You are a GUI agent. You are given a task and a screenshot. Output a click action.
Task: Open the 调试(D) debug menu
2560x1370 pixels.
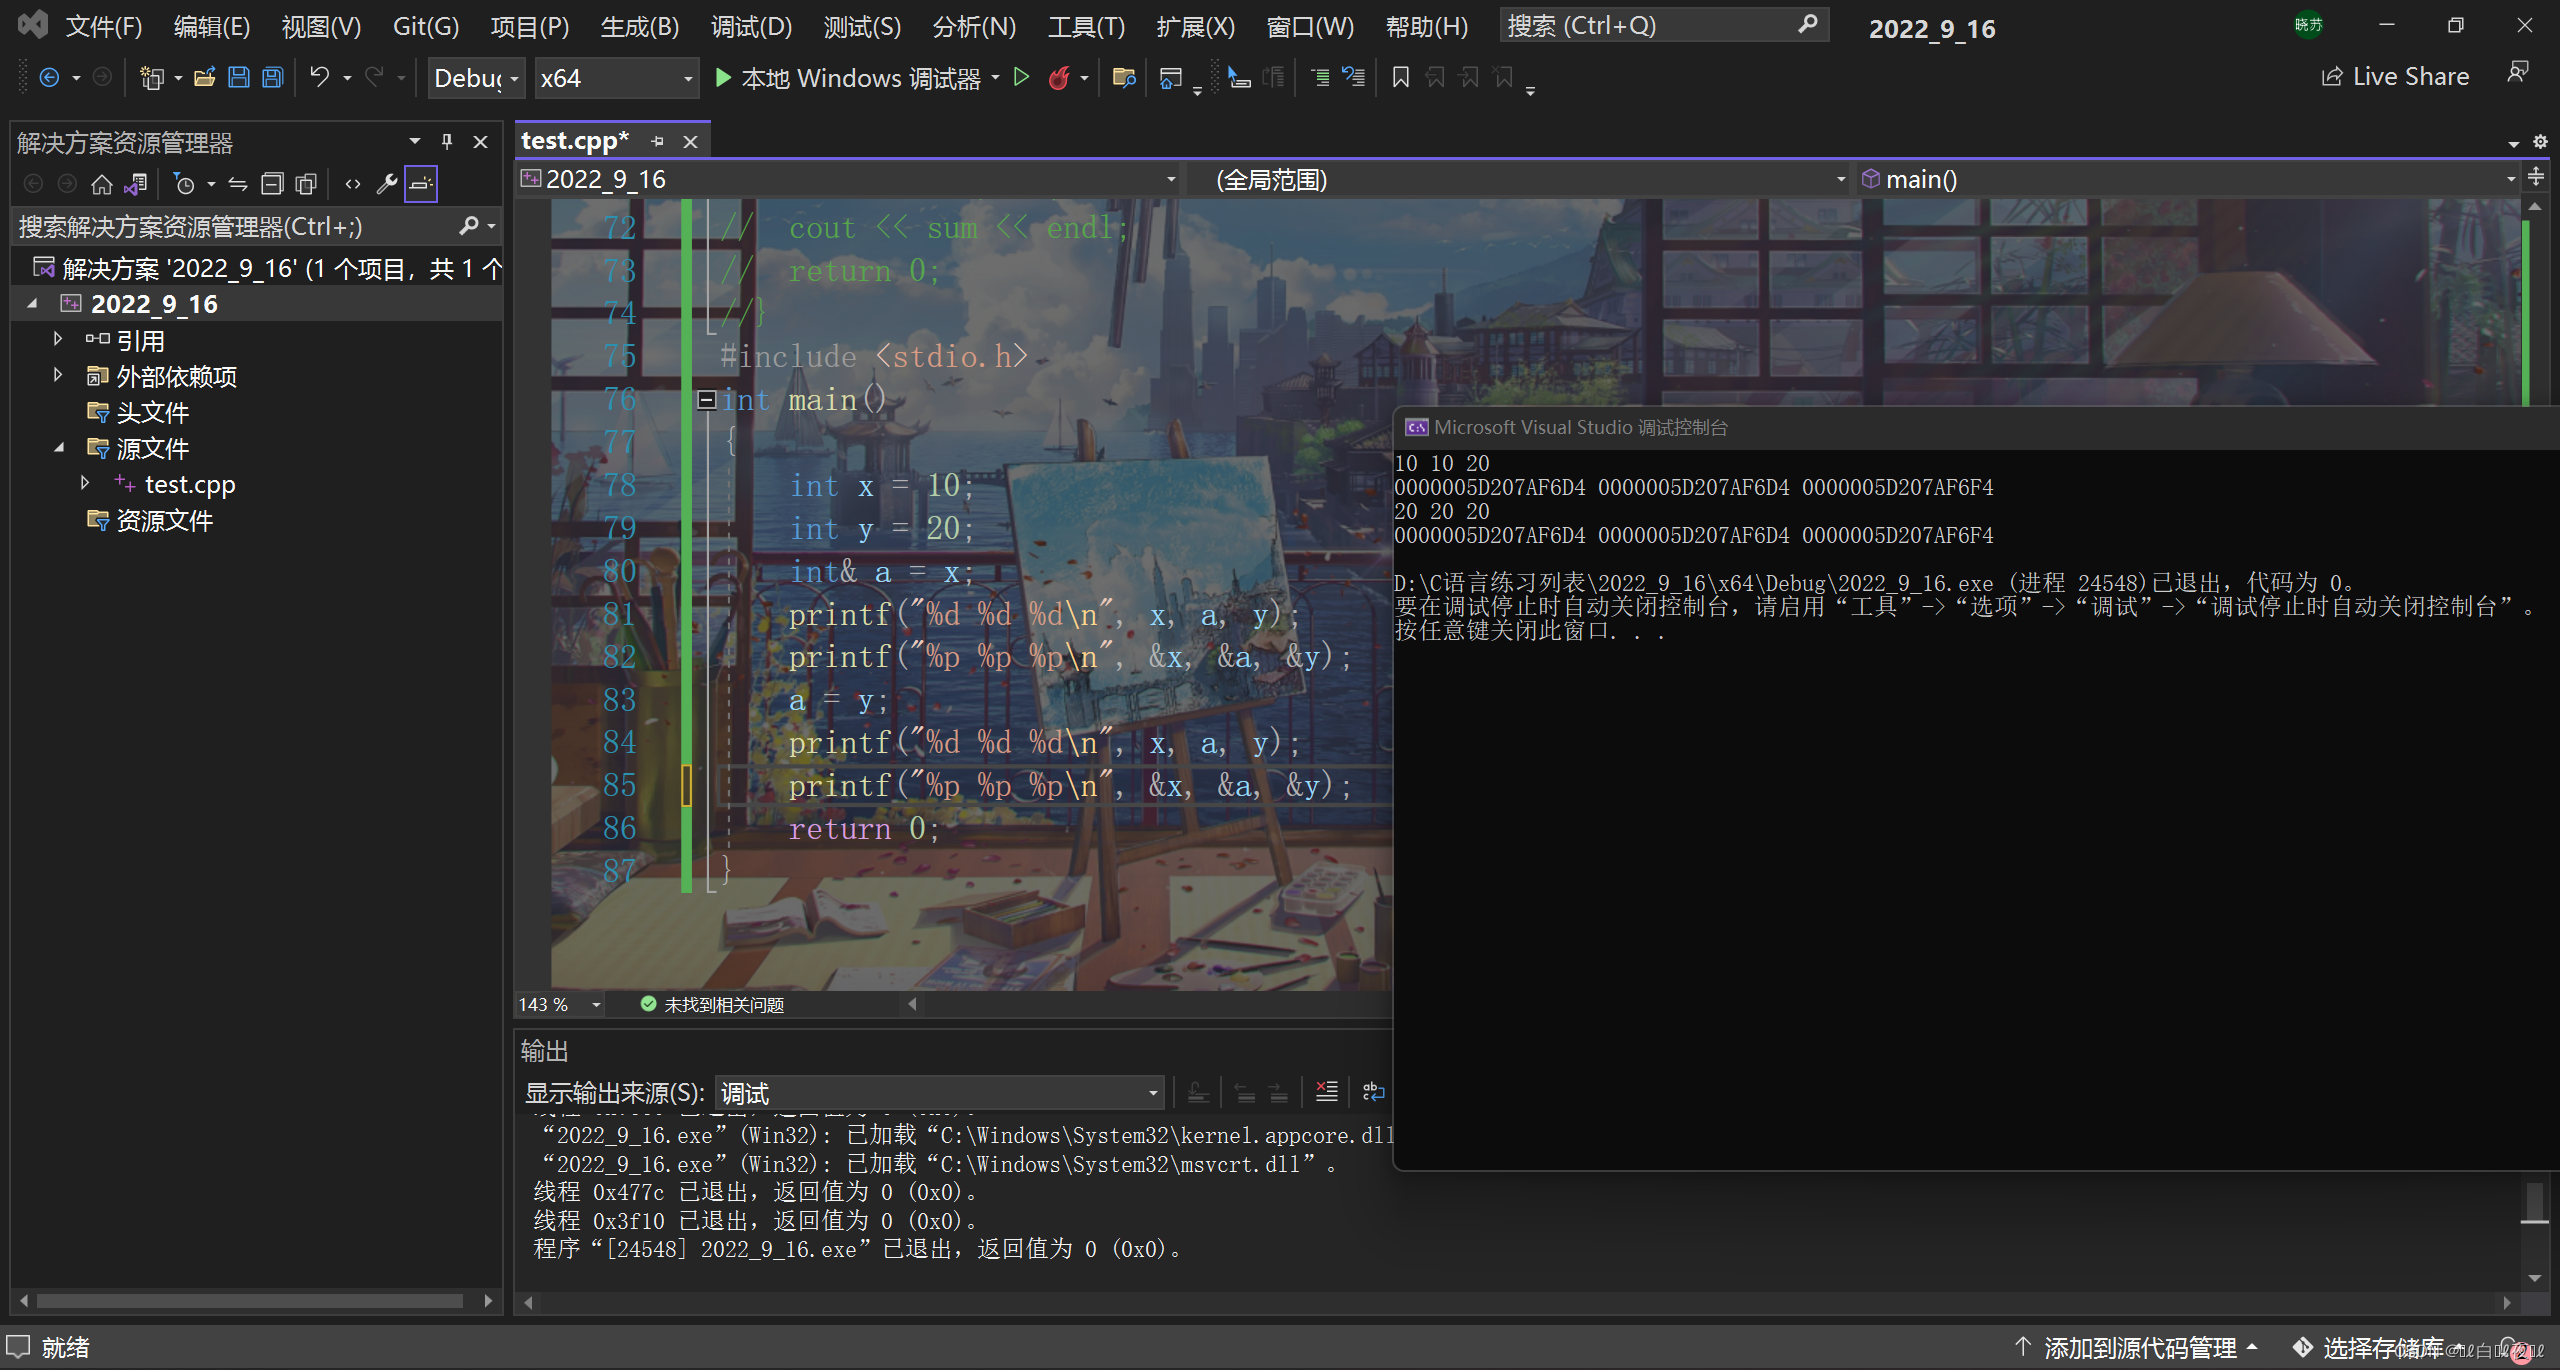coord(751,26)
